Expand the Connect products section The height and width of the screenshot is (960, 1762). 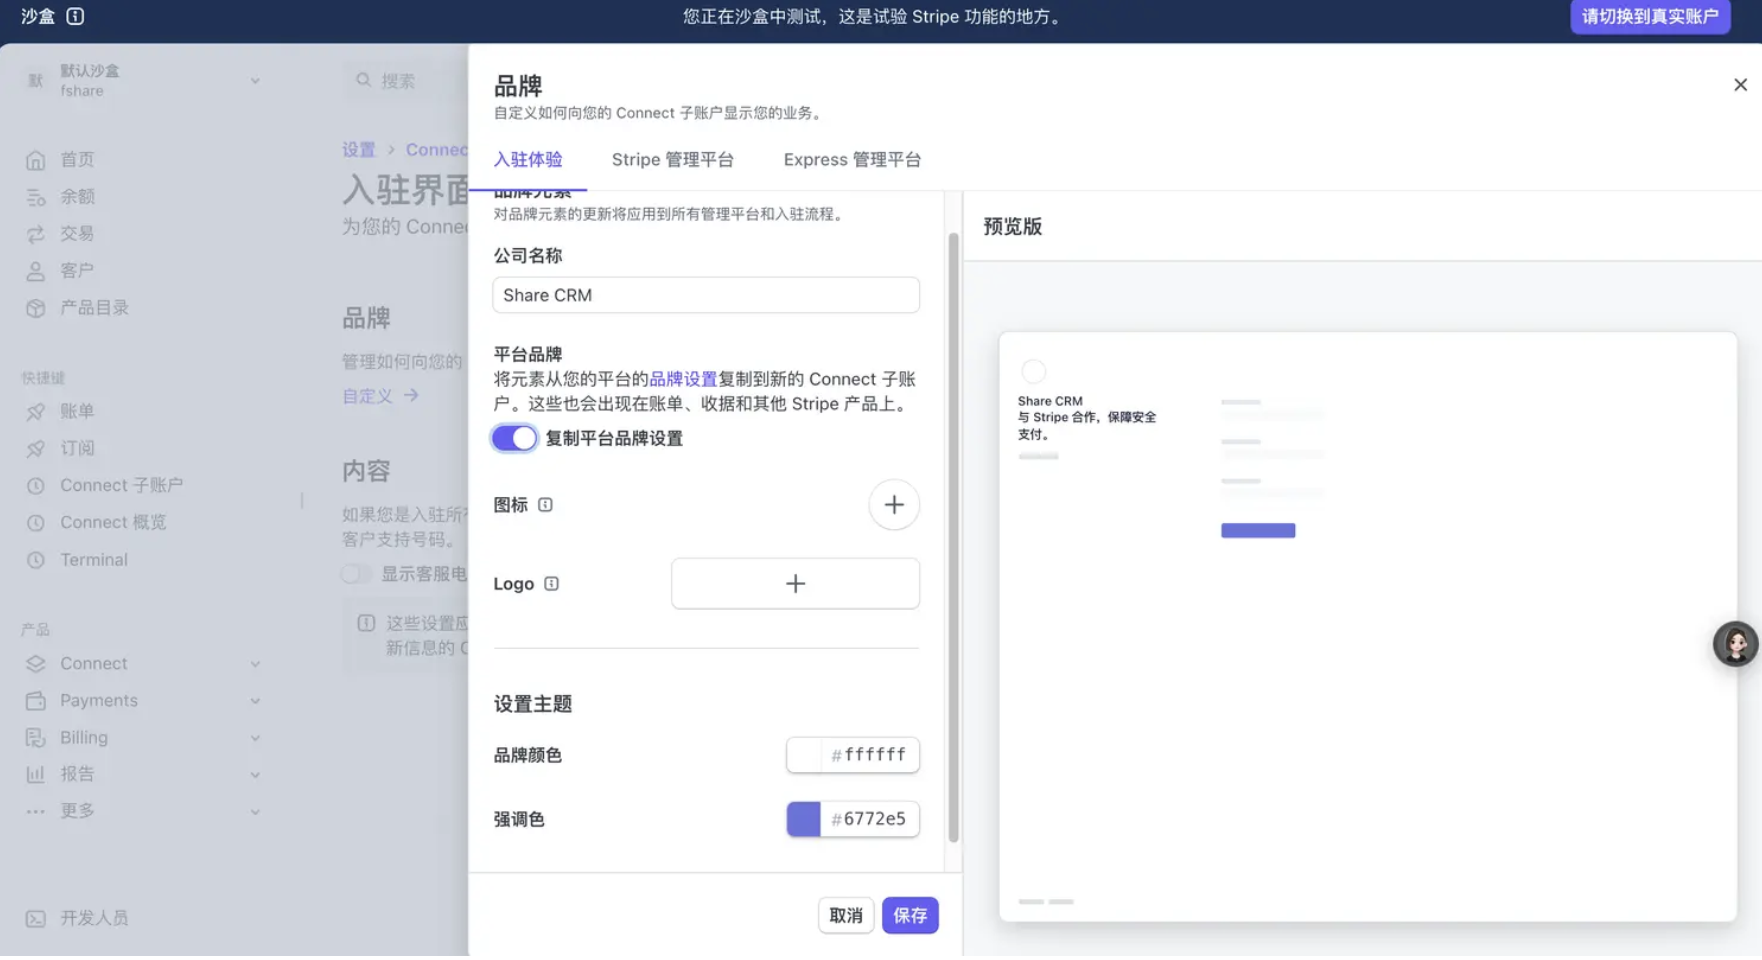click(x=255, y=664)
